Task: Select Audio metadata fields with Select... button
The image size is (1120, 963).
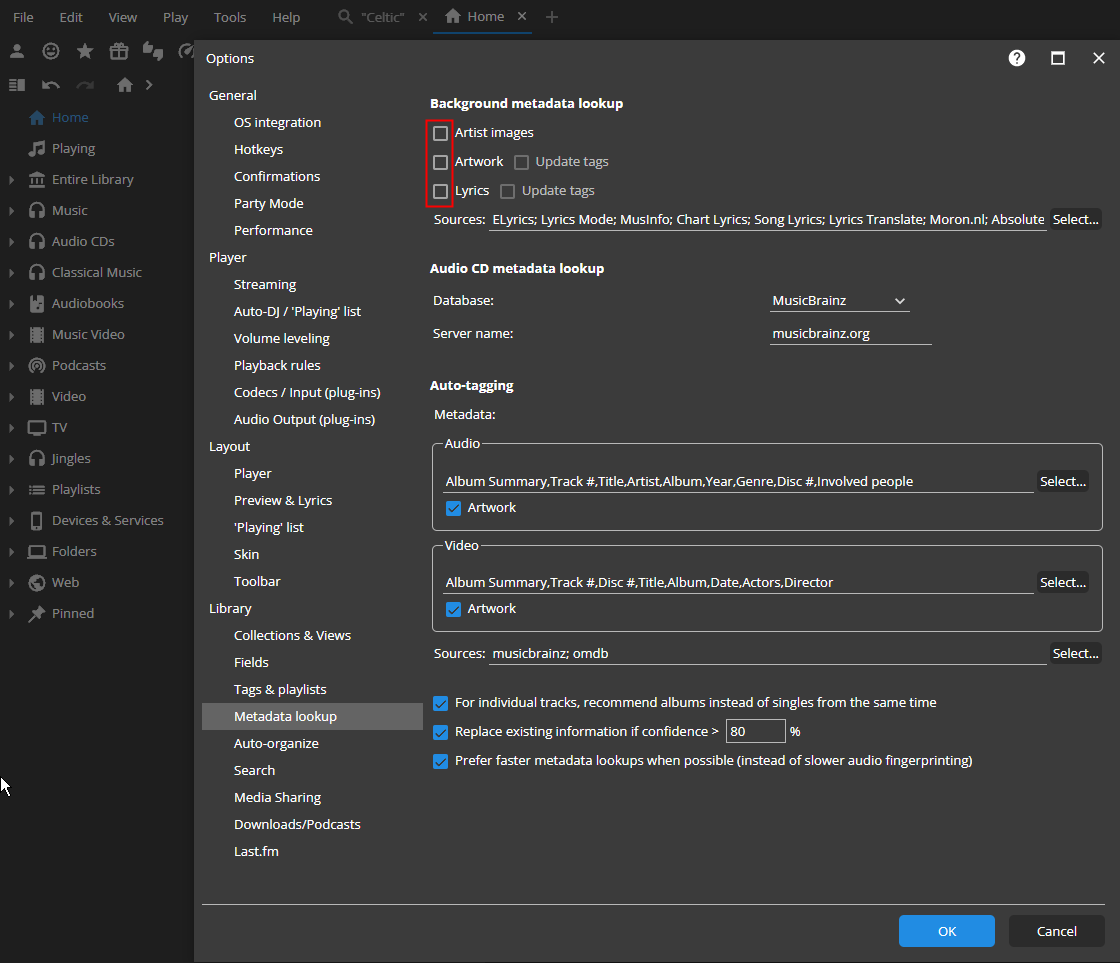Action: coord(1063,482)
